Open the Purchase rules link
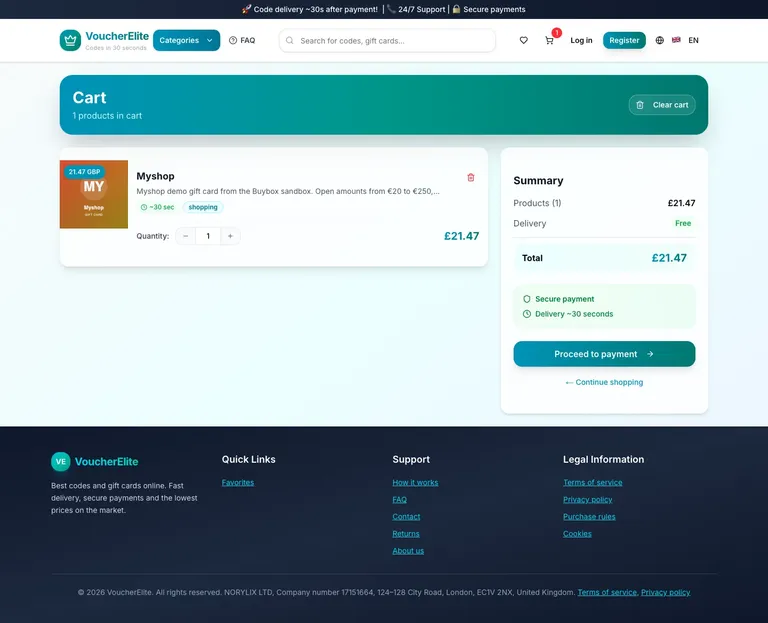The height and width of the screenshot is (623, 768). pyautogui.click(x=589, y=517)
